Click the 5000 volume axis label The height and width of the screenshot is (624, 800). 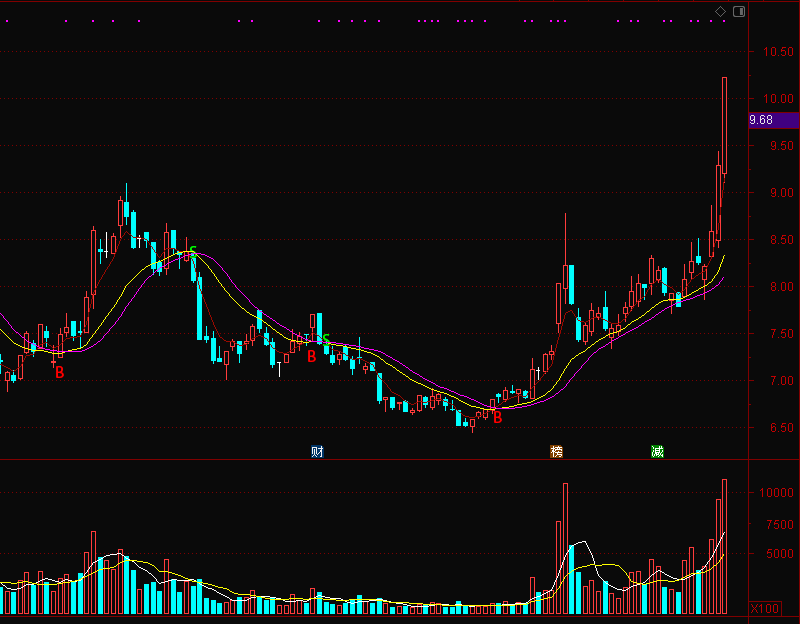point(780,554)
